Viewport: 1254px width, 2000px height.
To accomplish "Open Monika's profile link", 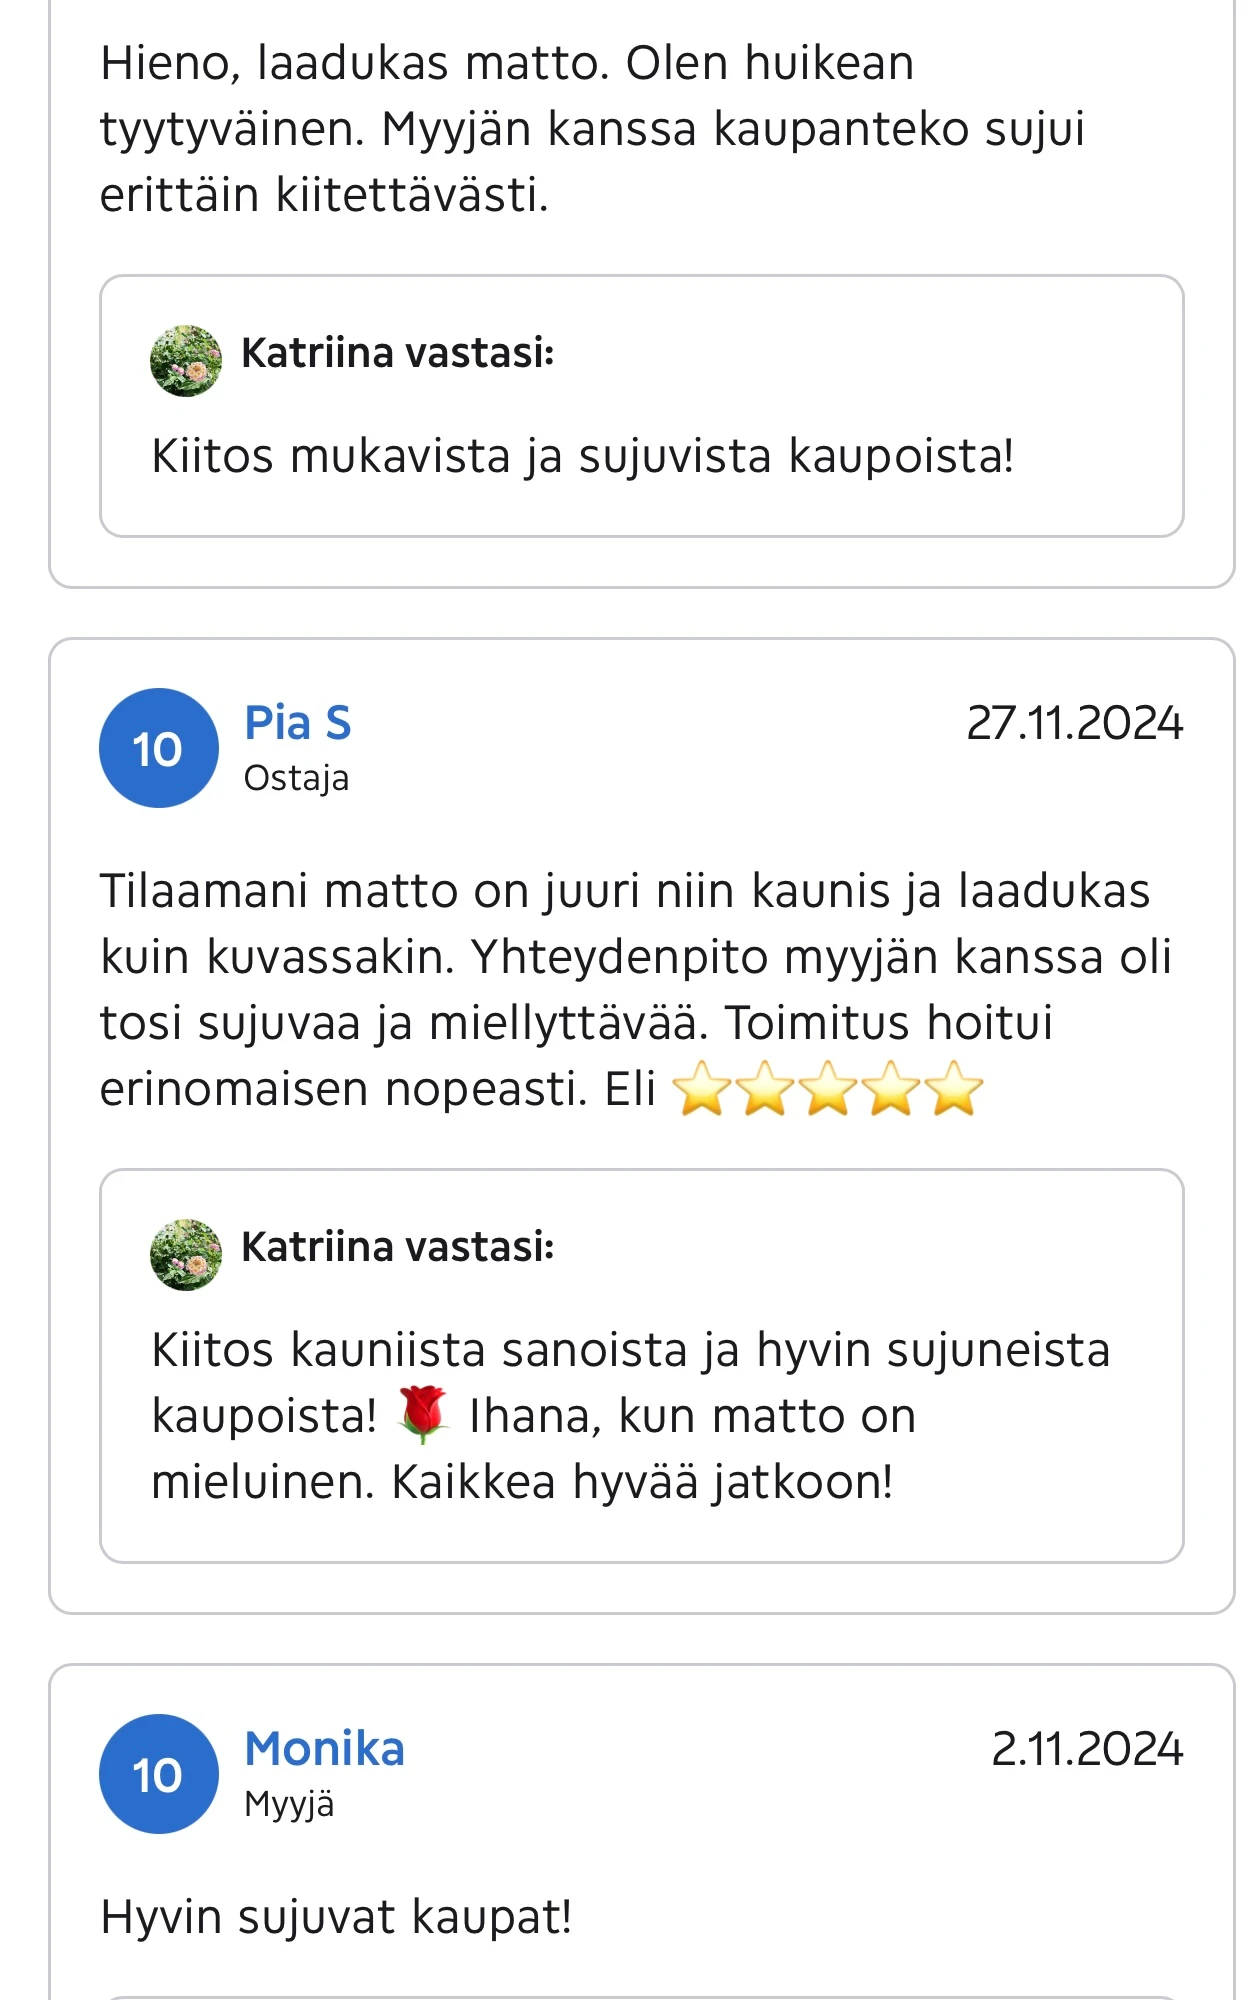I will tap(323, 1749).
